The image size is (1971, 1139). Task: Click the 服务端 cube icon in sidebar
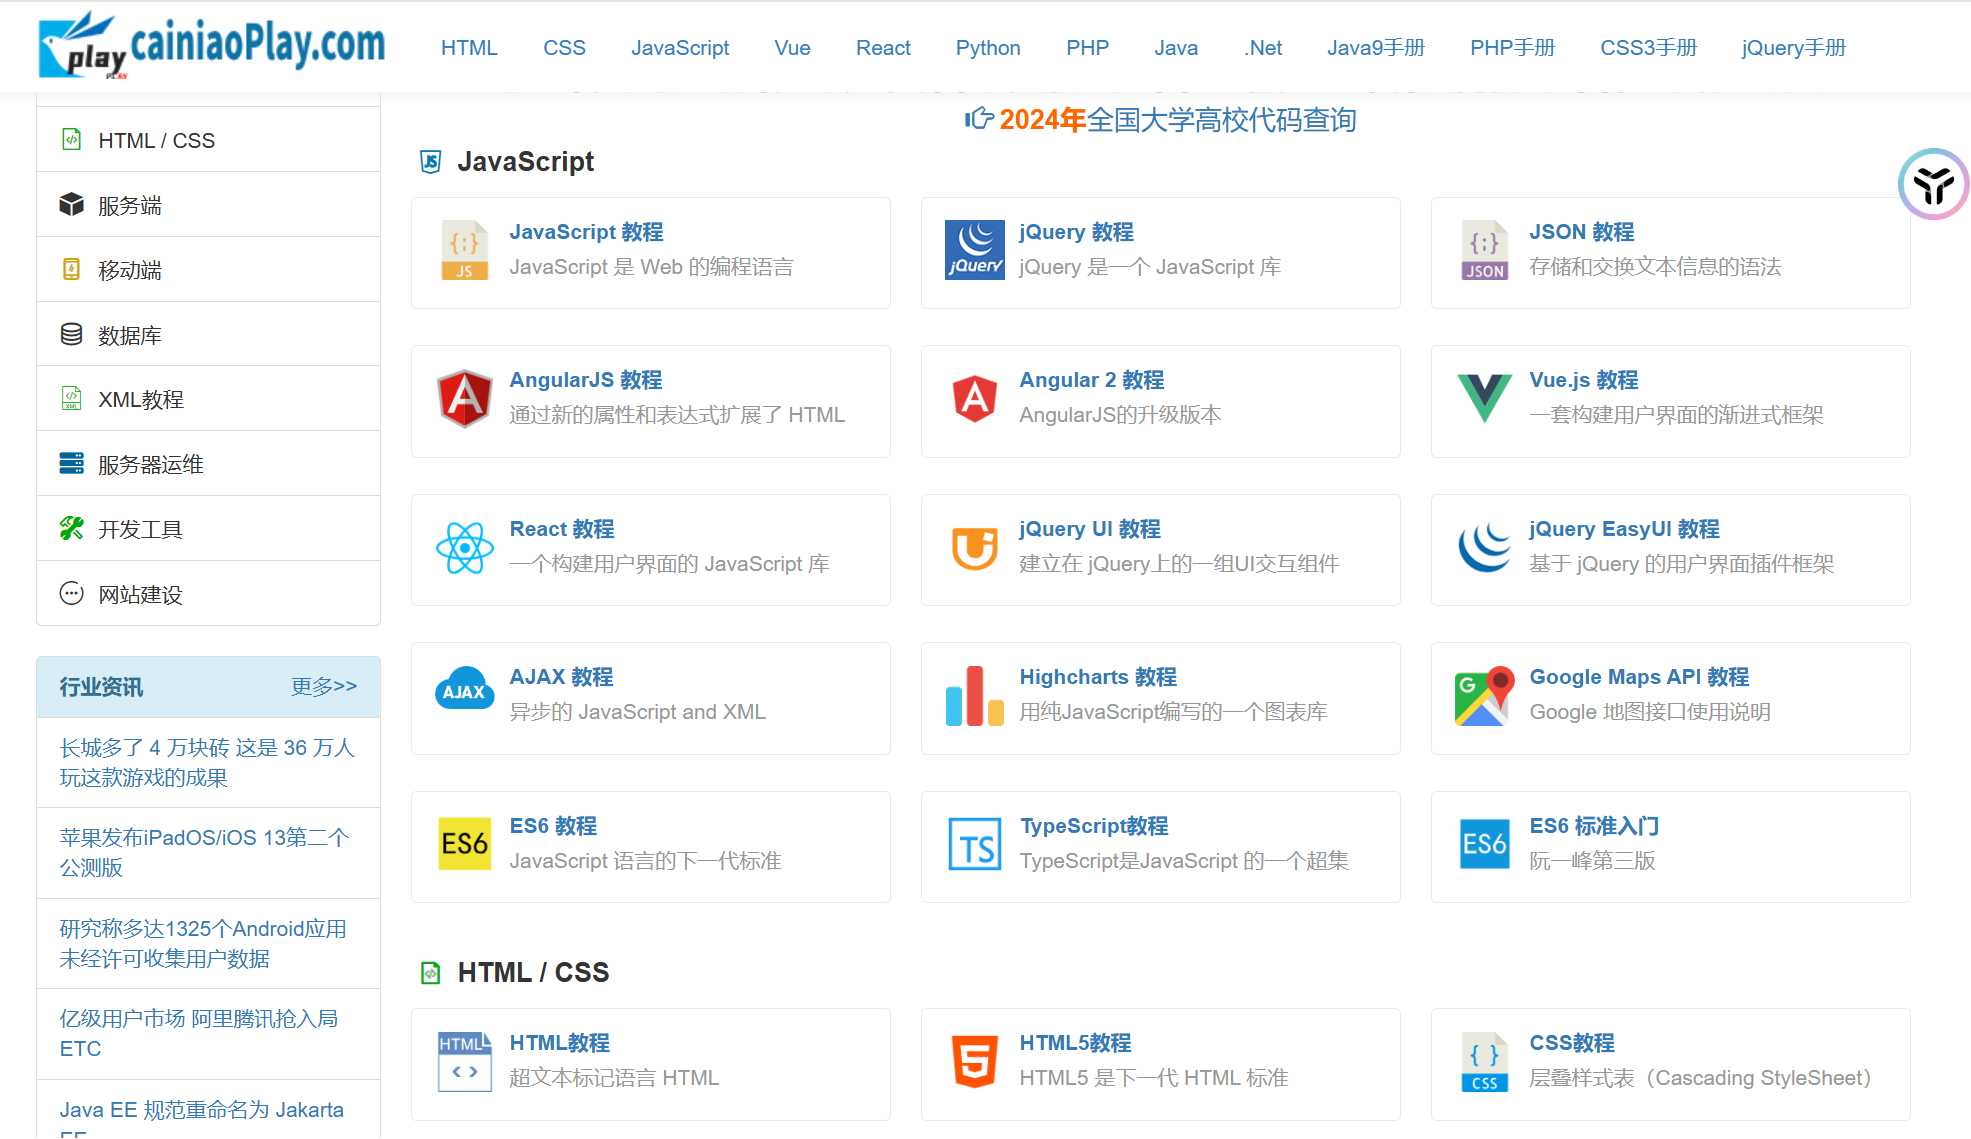71,204
